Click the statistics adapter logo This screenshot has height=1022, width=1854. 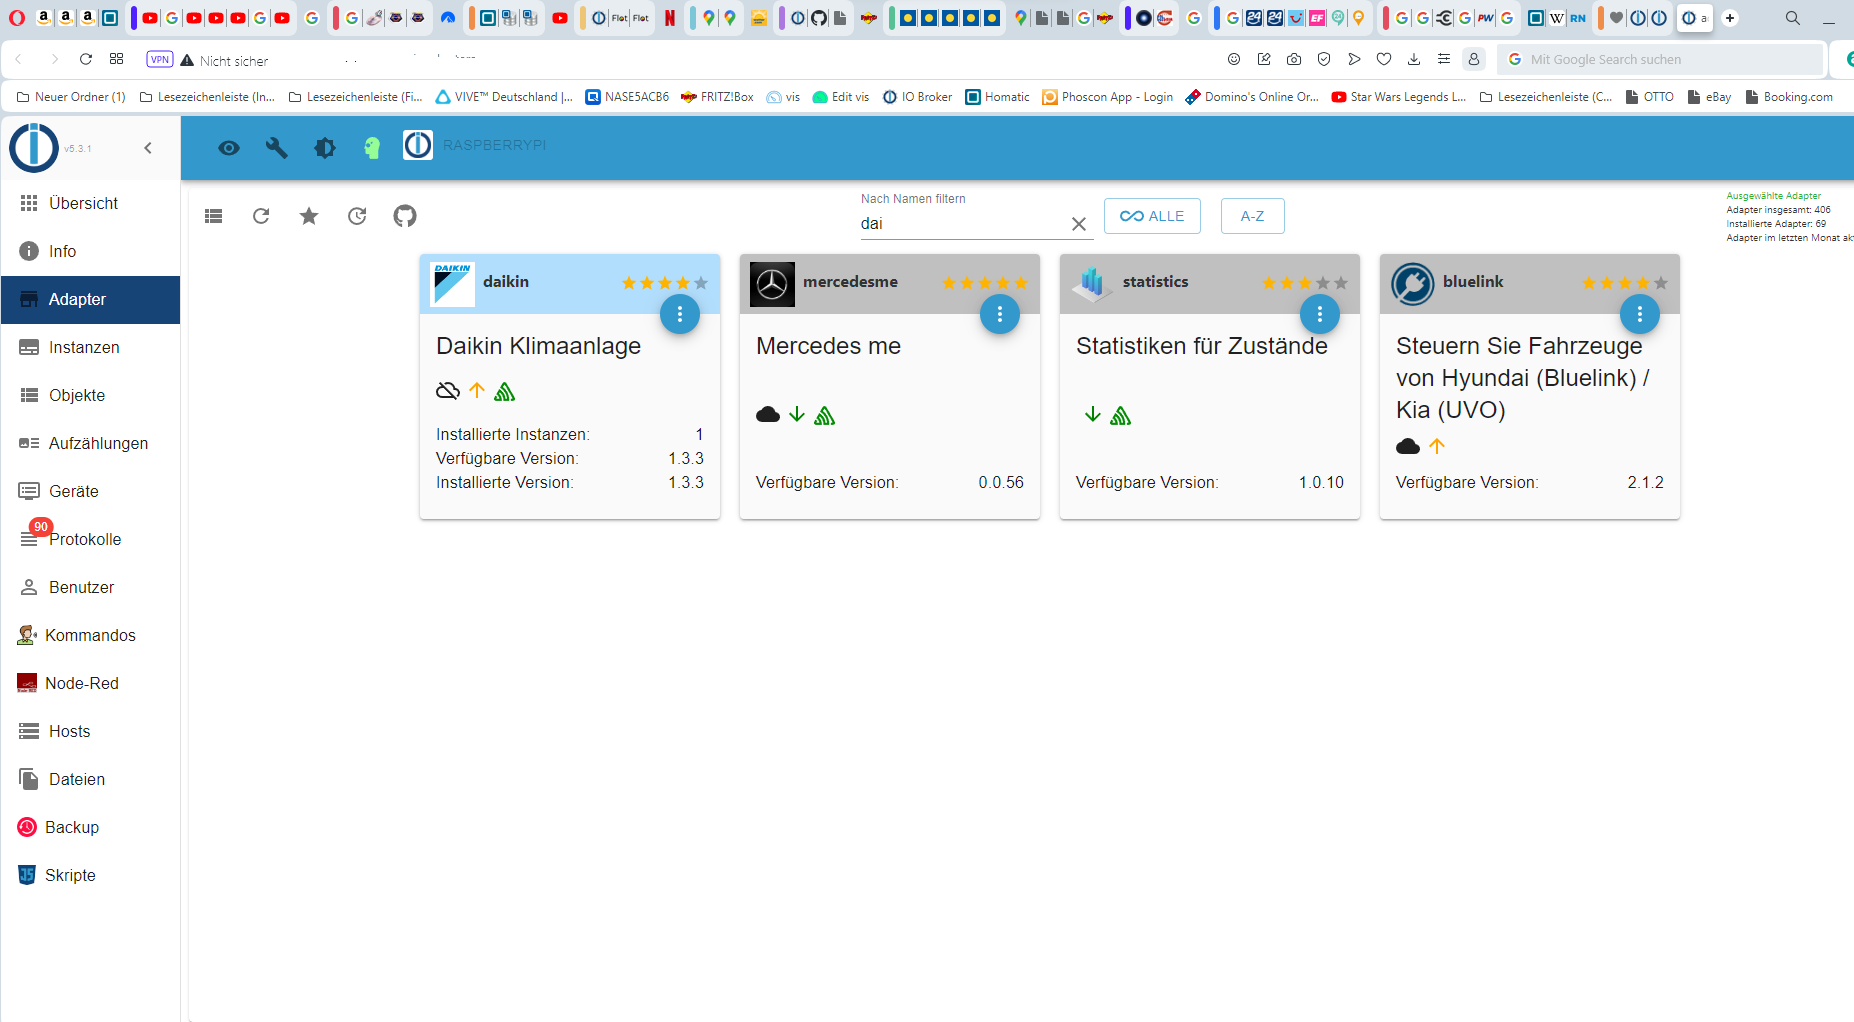[1092, 284]
